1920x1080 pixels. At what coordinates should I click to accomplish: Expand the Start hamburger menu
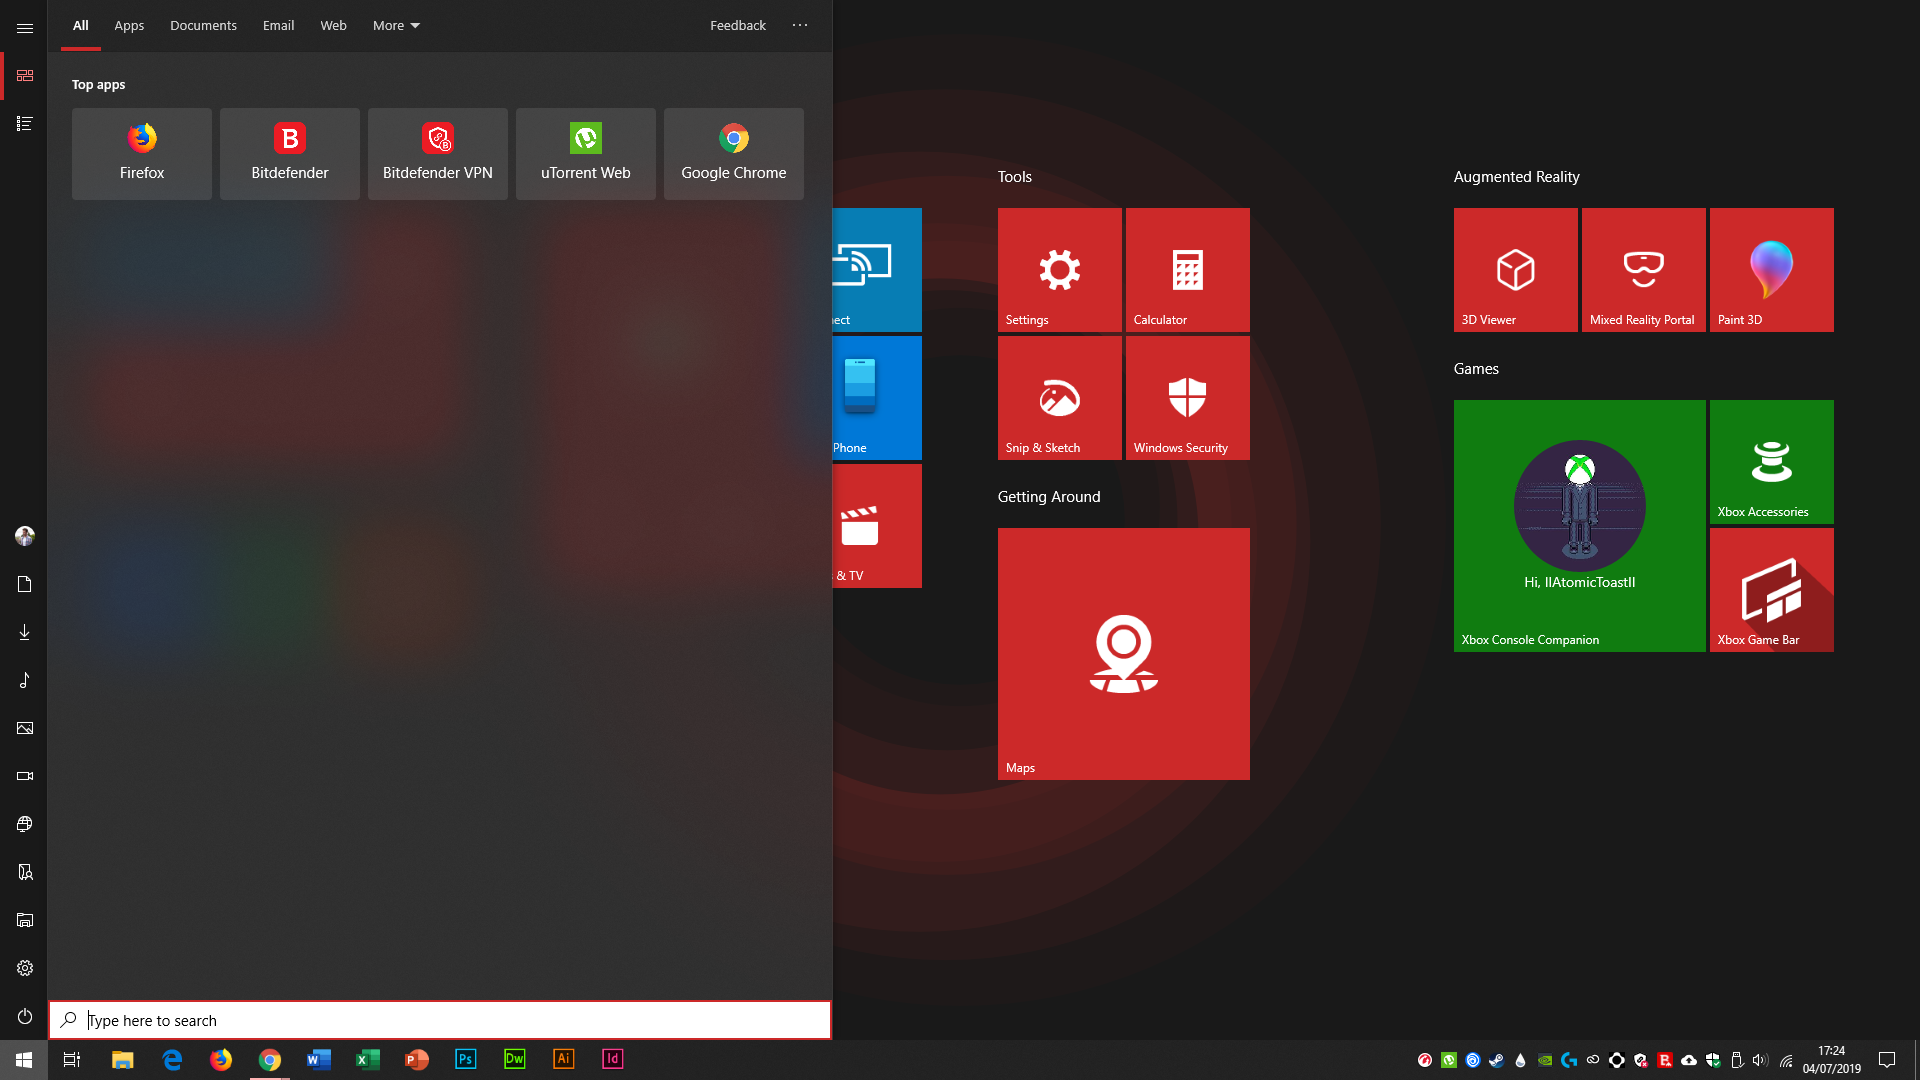[24, 28]
